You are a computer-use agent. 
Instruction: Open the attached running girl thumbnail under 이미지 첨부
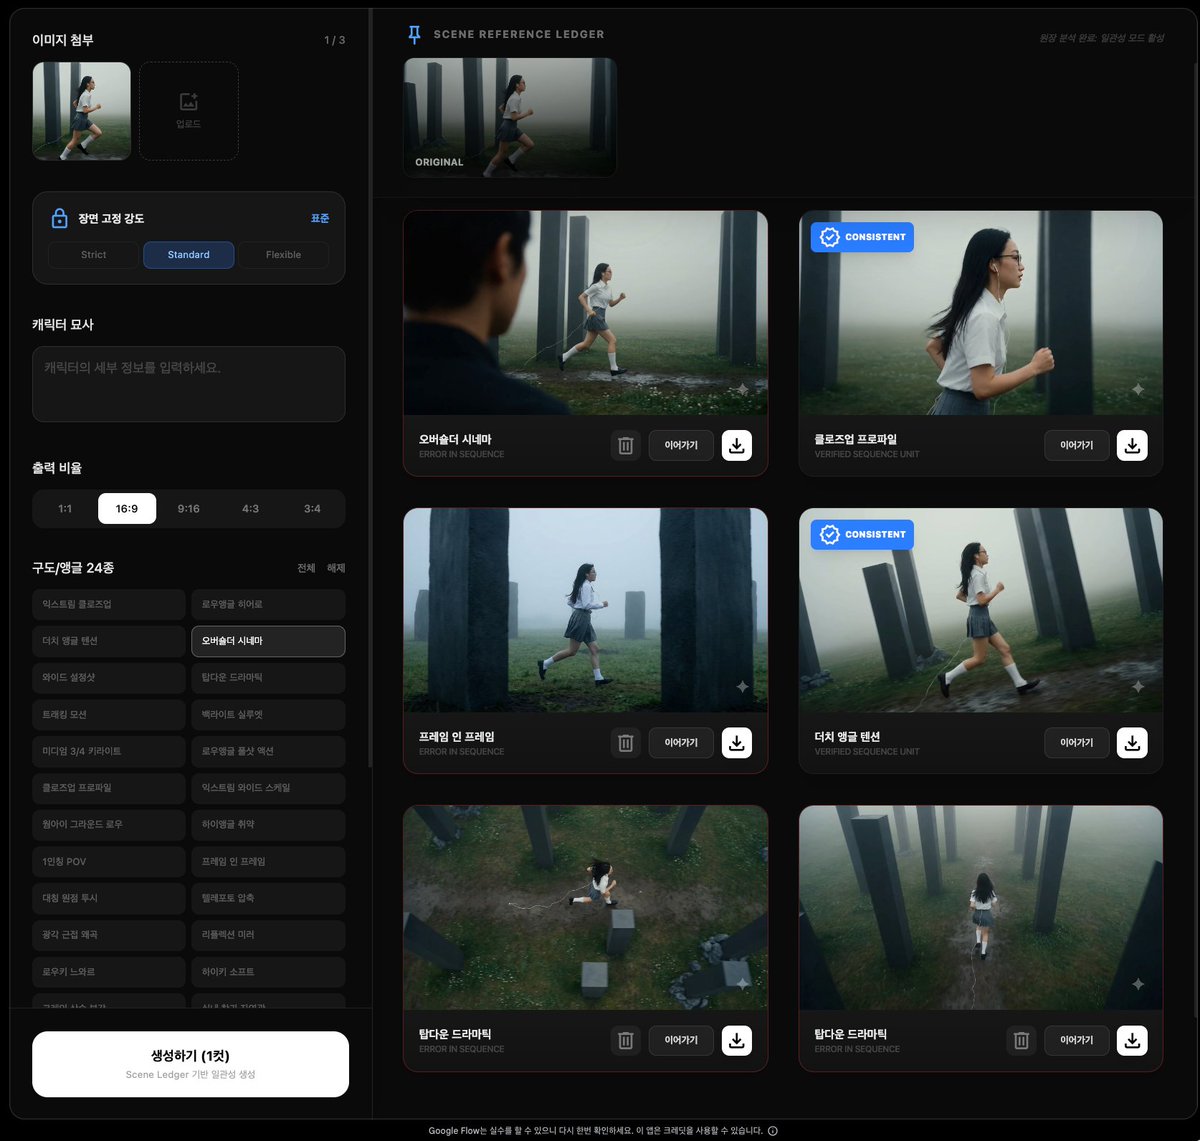click(82, 111)
